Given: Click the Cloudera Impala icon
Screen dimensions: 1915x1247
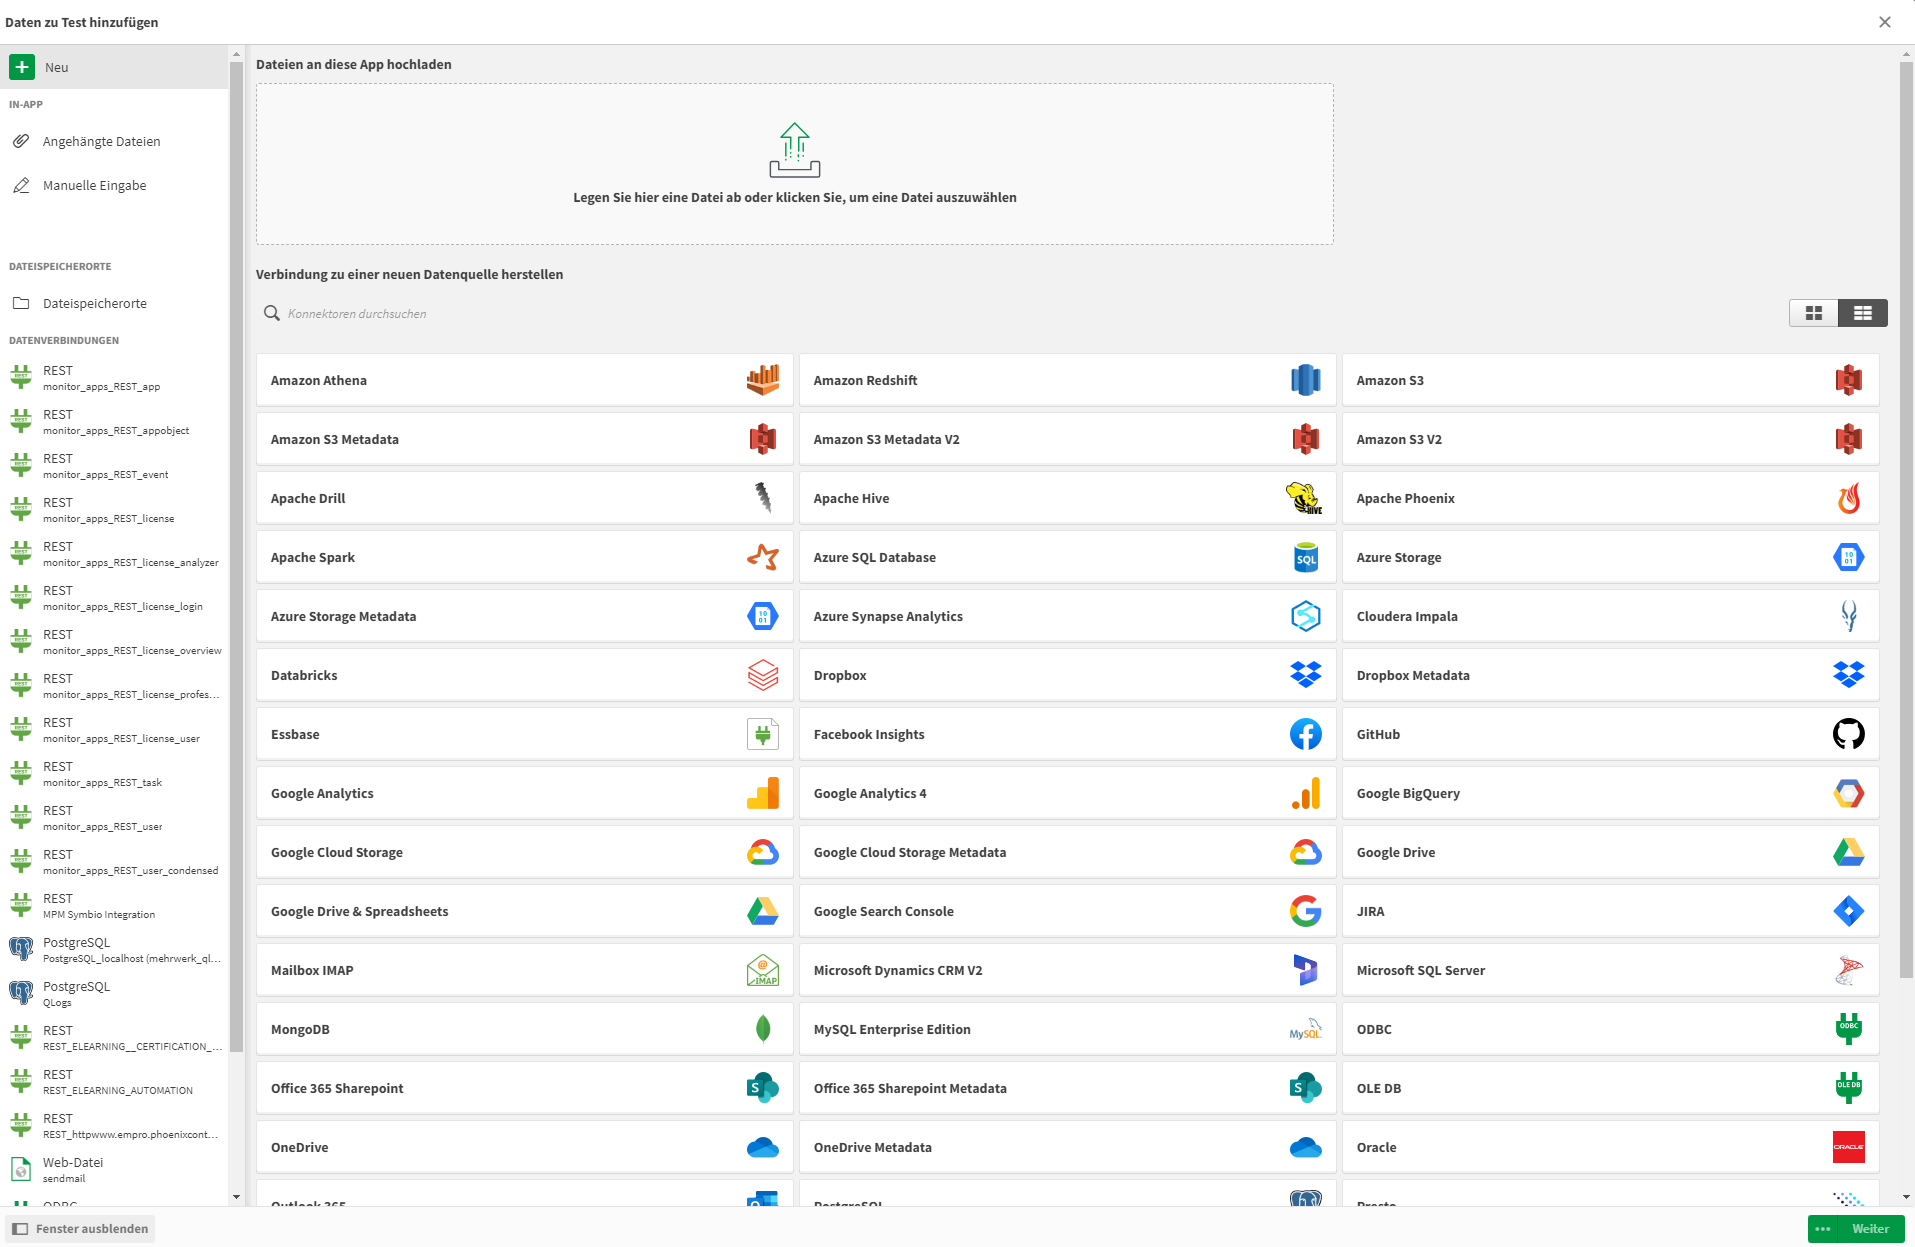Looking at the screenshot, I should coord(1848,616).
